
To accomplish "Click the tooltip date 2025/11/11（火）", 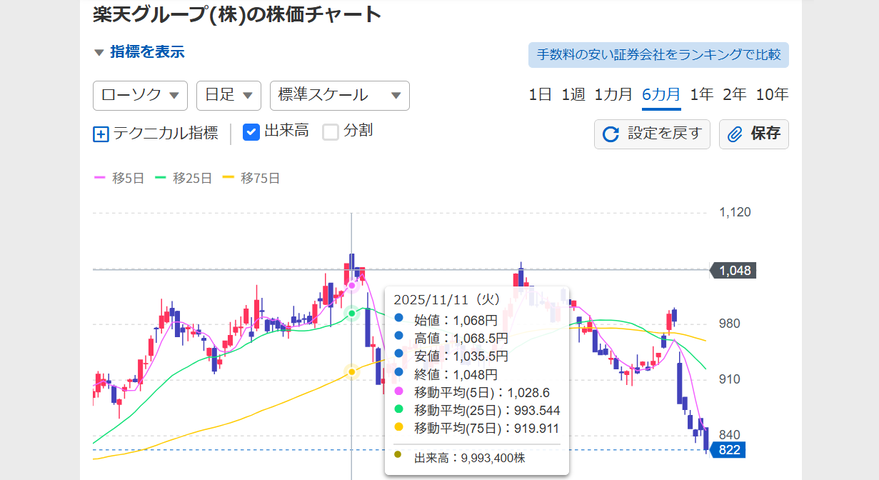I will click(x=446, y=300).
